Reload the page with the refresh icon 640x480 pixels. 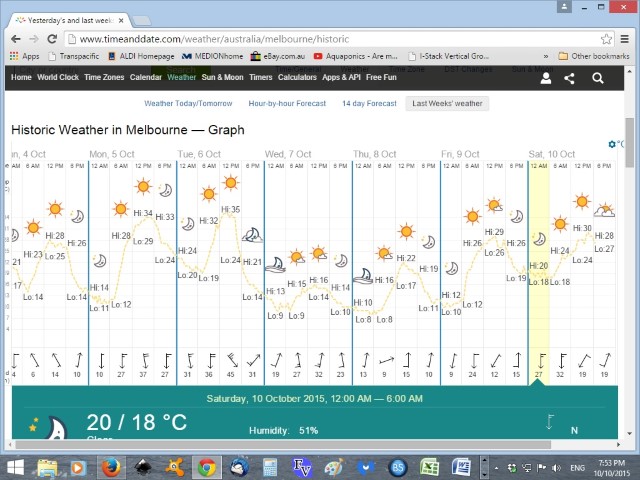[52, 39]
